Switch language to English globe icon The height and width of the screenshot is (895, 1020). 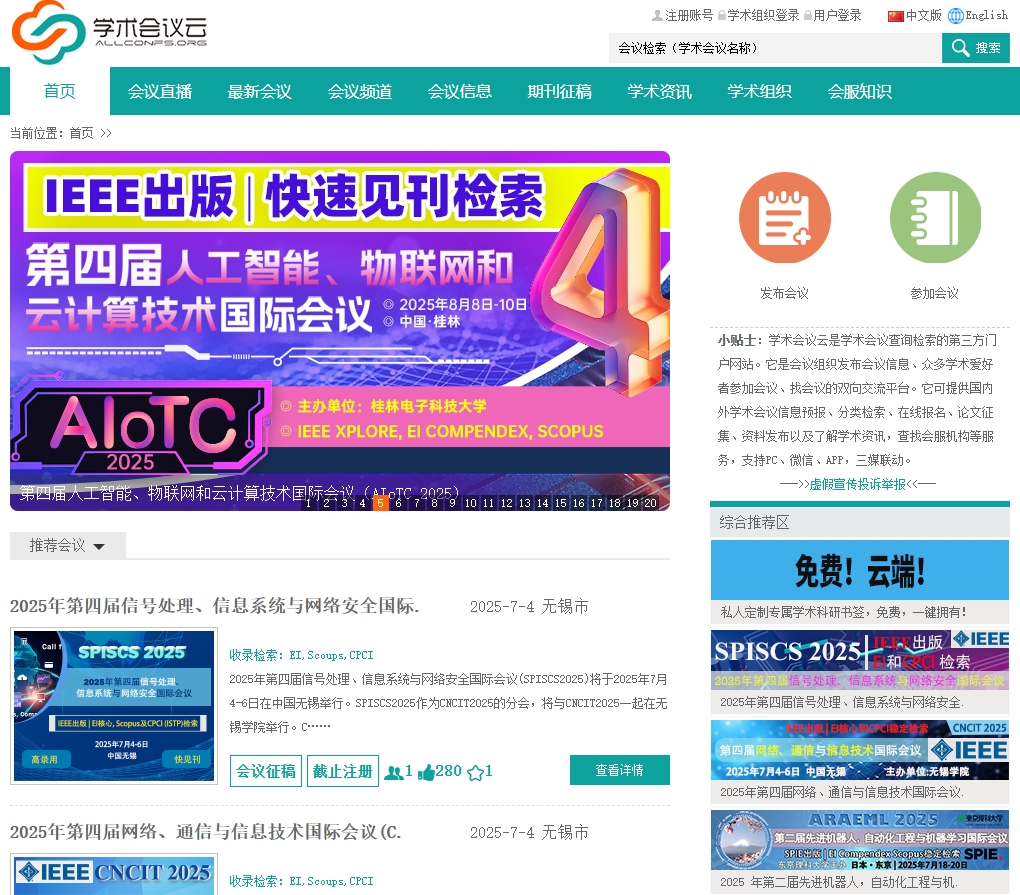(x=978, y=15)
